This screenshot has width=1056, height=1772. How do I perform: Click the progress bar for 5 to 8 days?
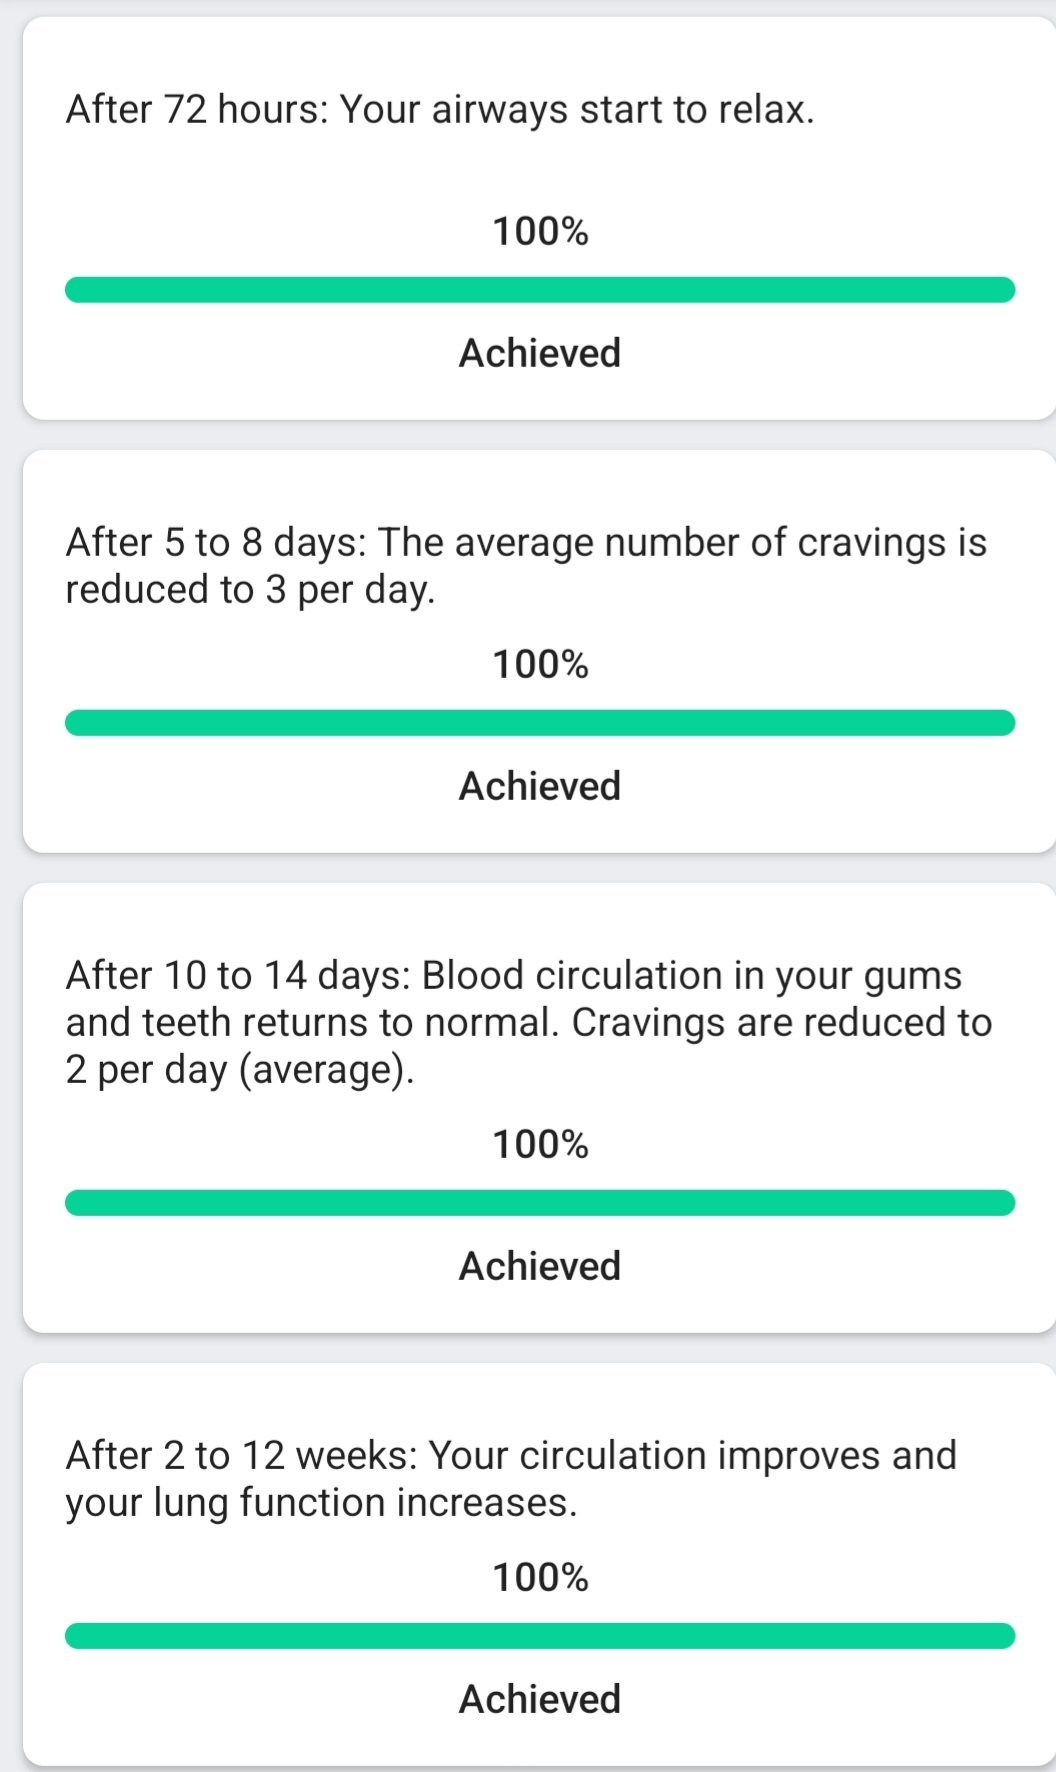pos(540,723)
